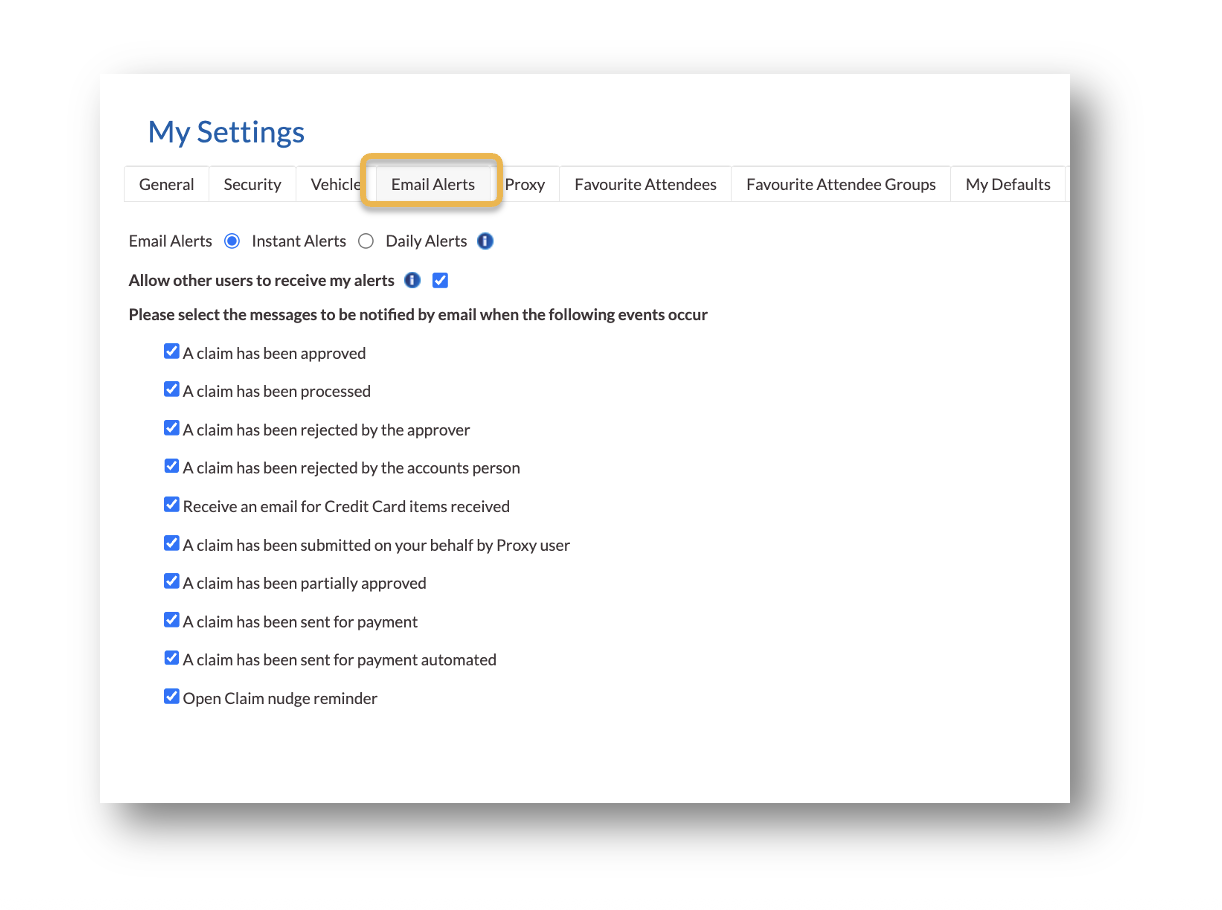
Task: Toggle claim sent for payment automated checkbox
Action: click(172, 658)
